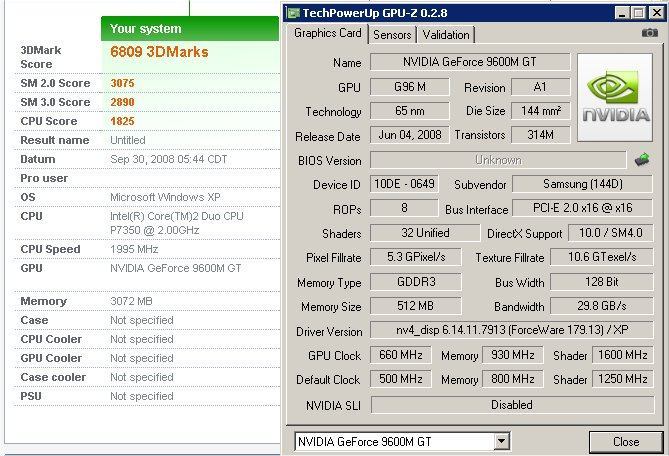Click the Pro user row label
Screen dimensions: 669x456
44,178
